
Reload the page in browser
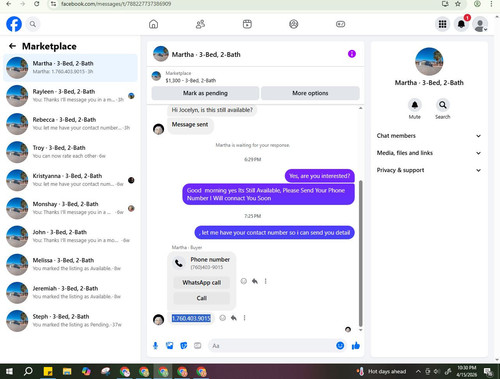click(37, 4)
